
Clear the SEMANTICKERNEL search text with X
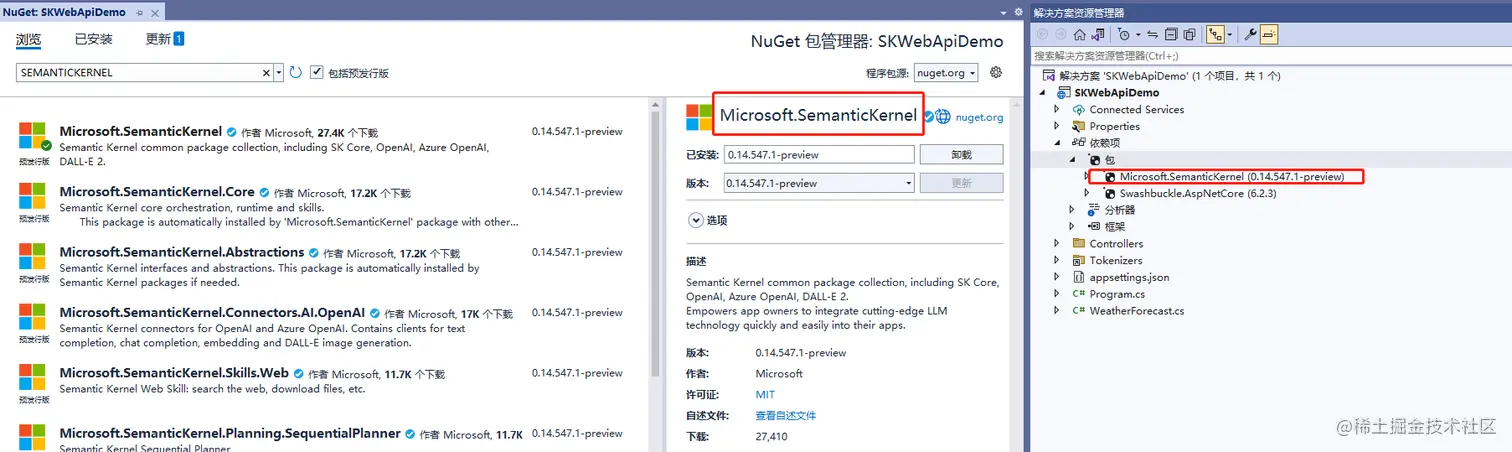(x=267, y=72)
